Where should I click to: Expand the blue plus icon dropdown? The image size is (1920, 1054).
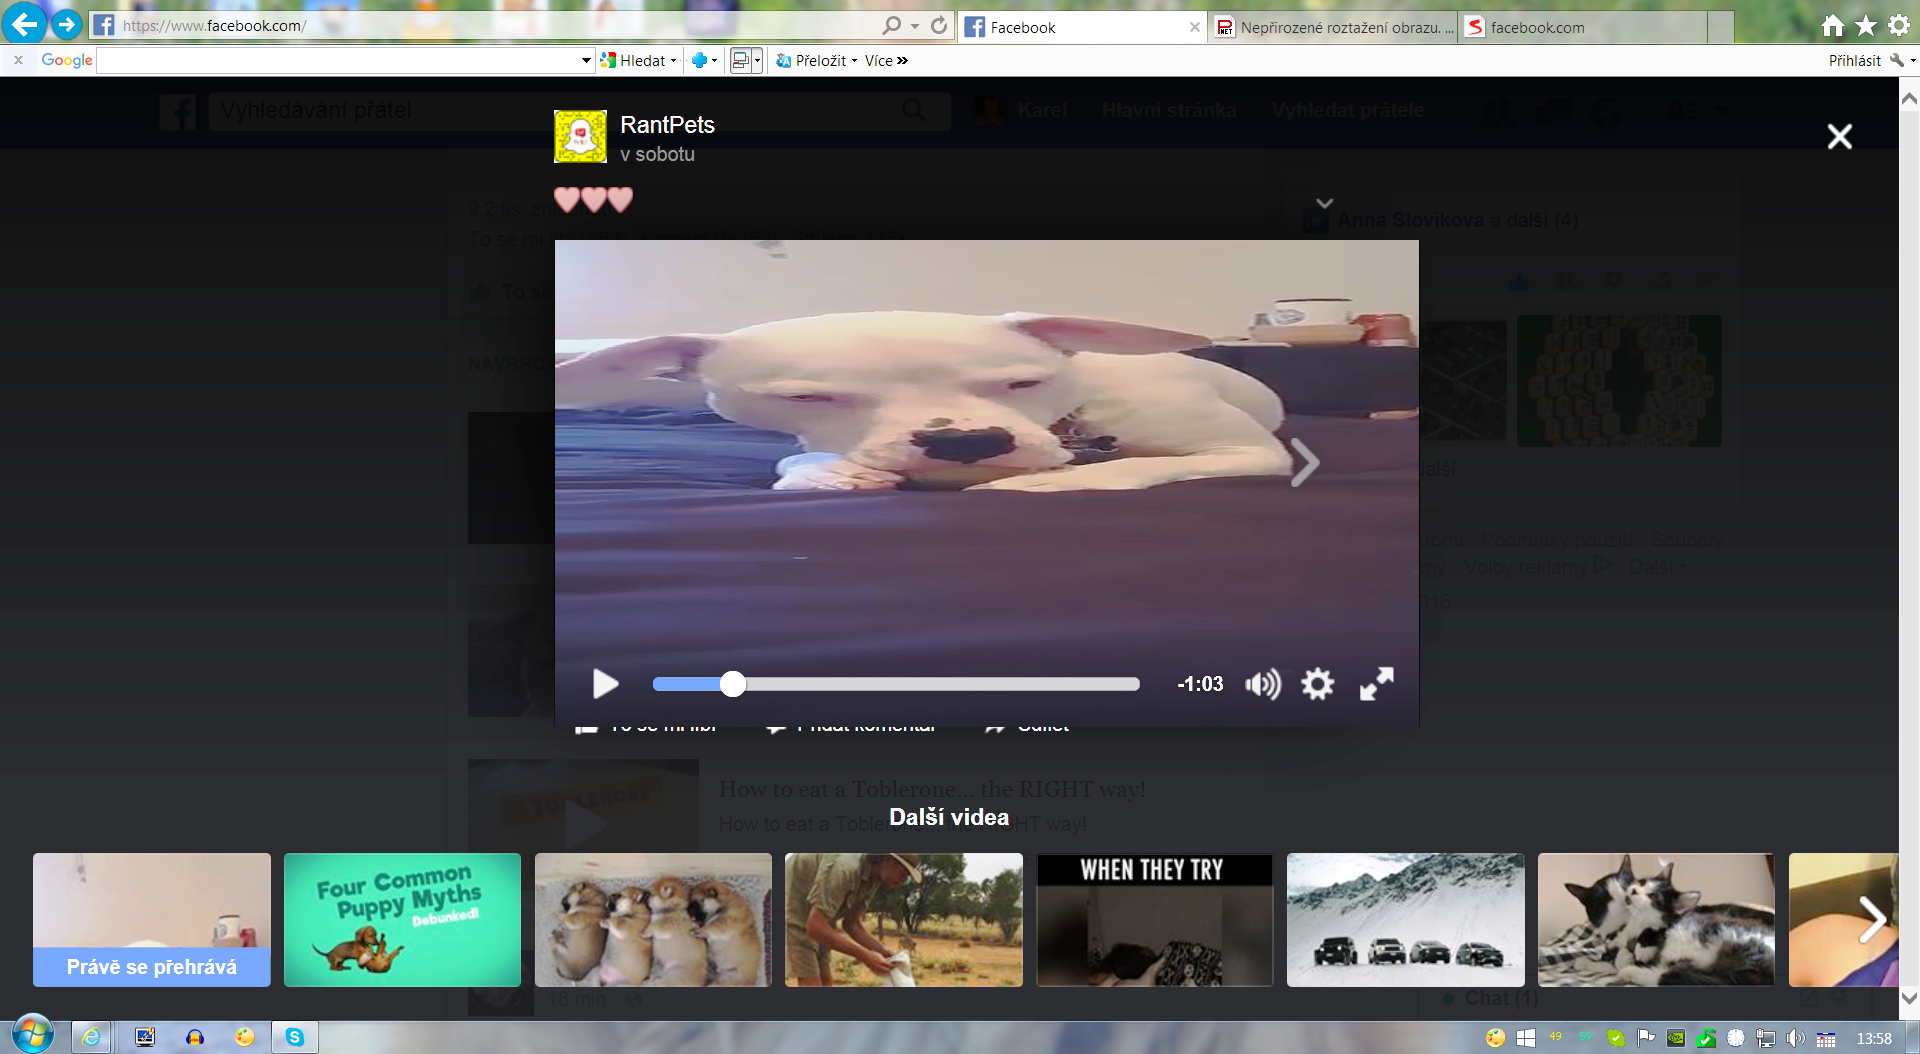click(x=714, y=61)
